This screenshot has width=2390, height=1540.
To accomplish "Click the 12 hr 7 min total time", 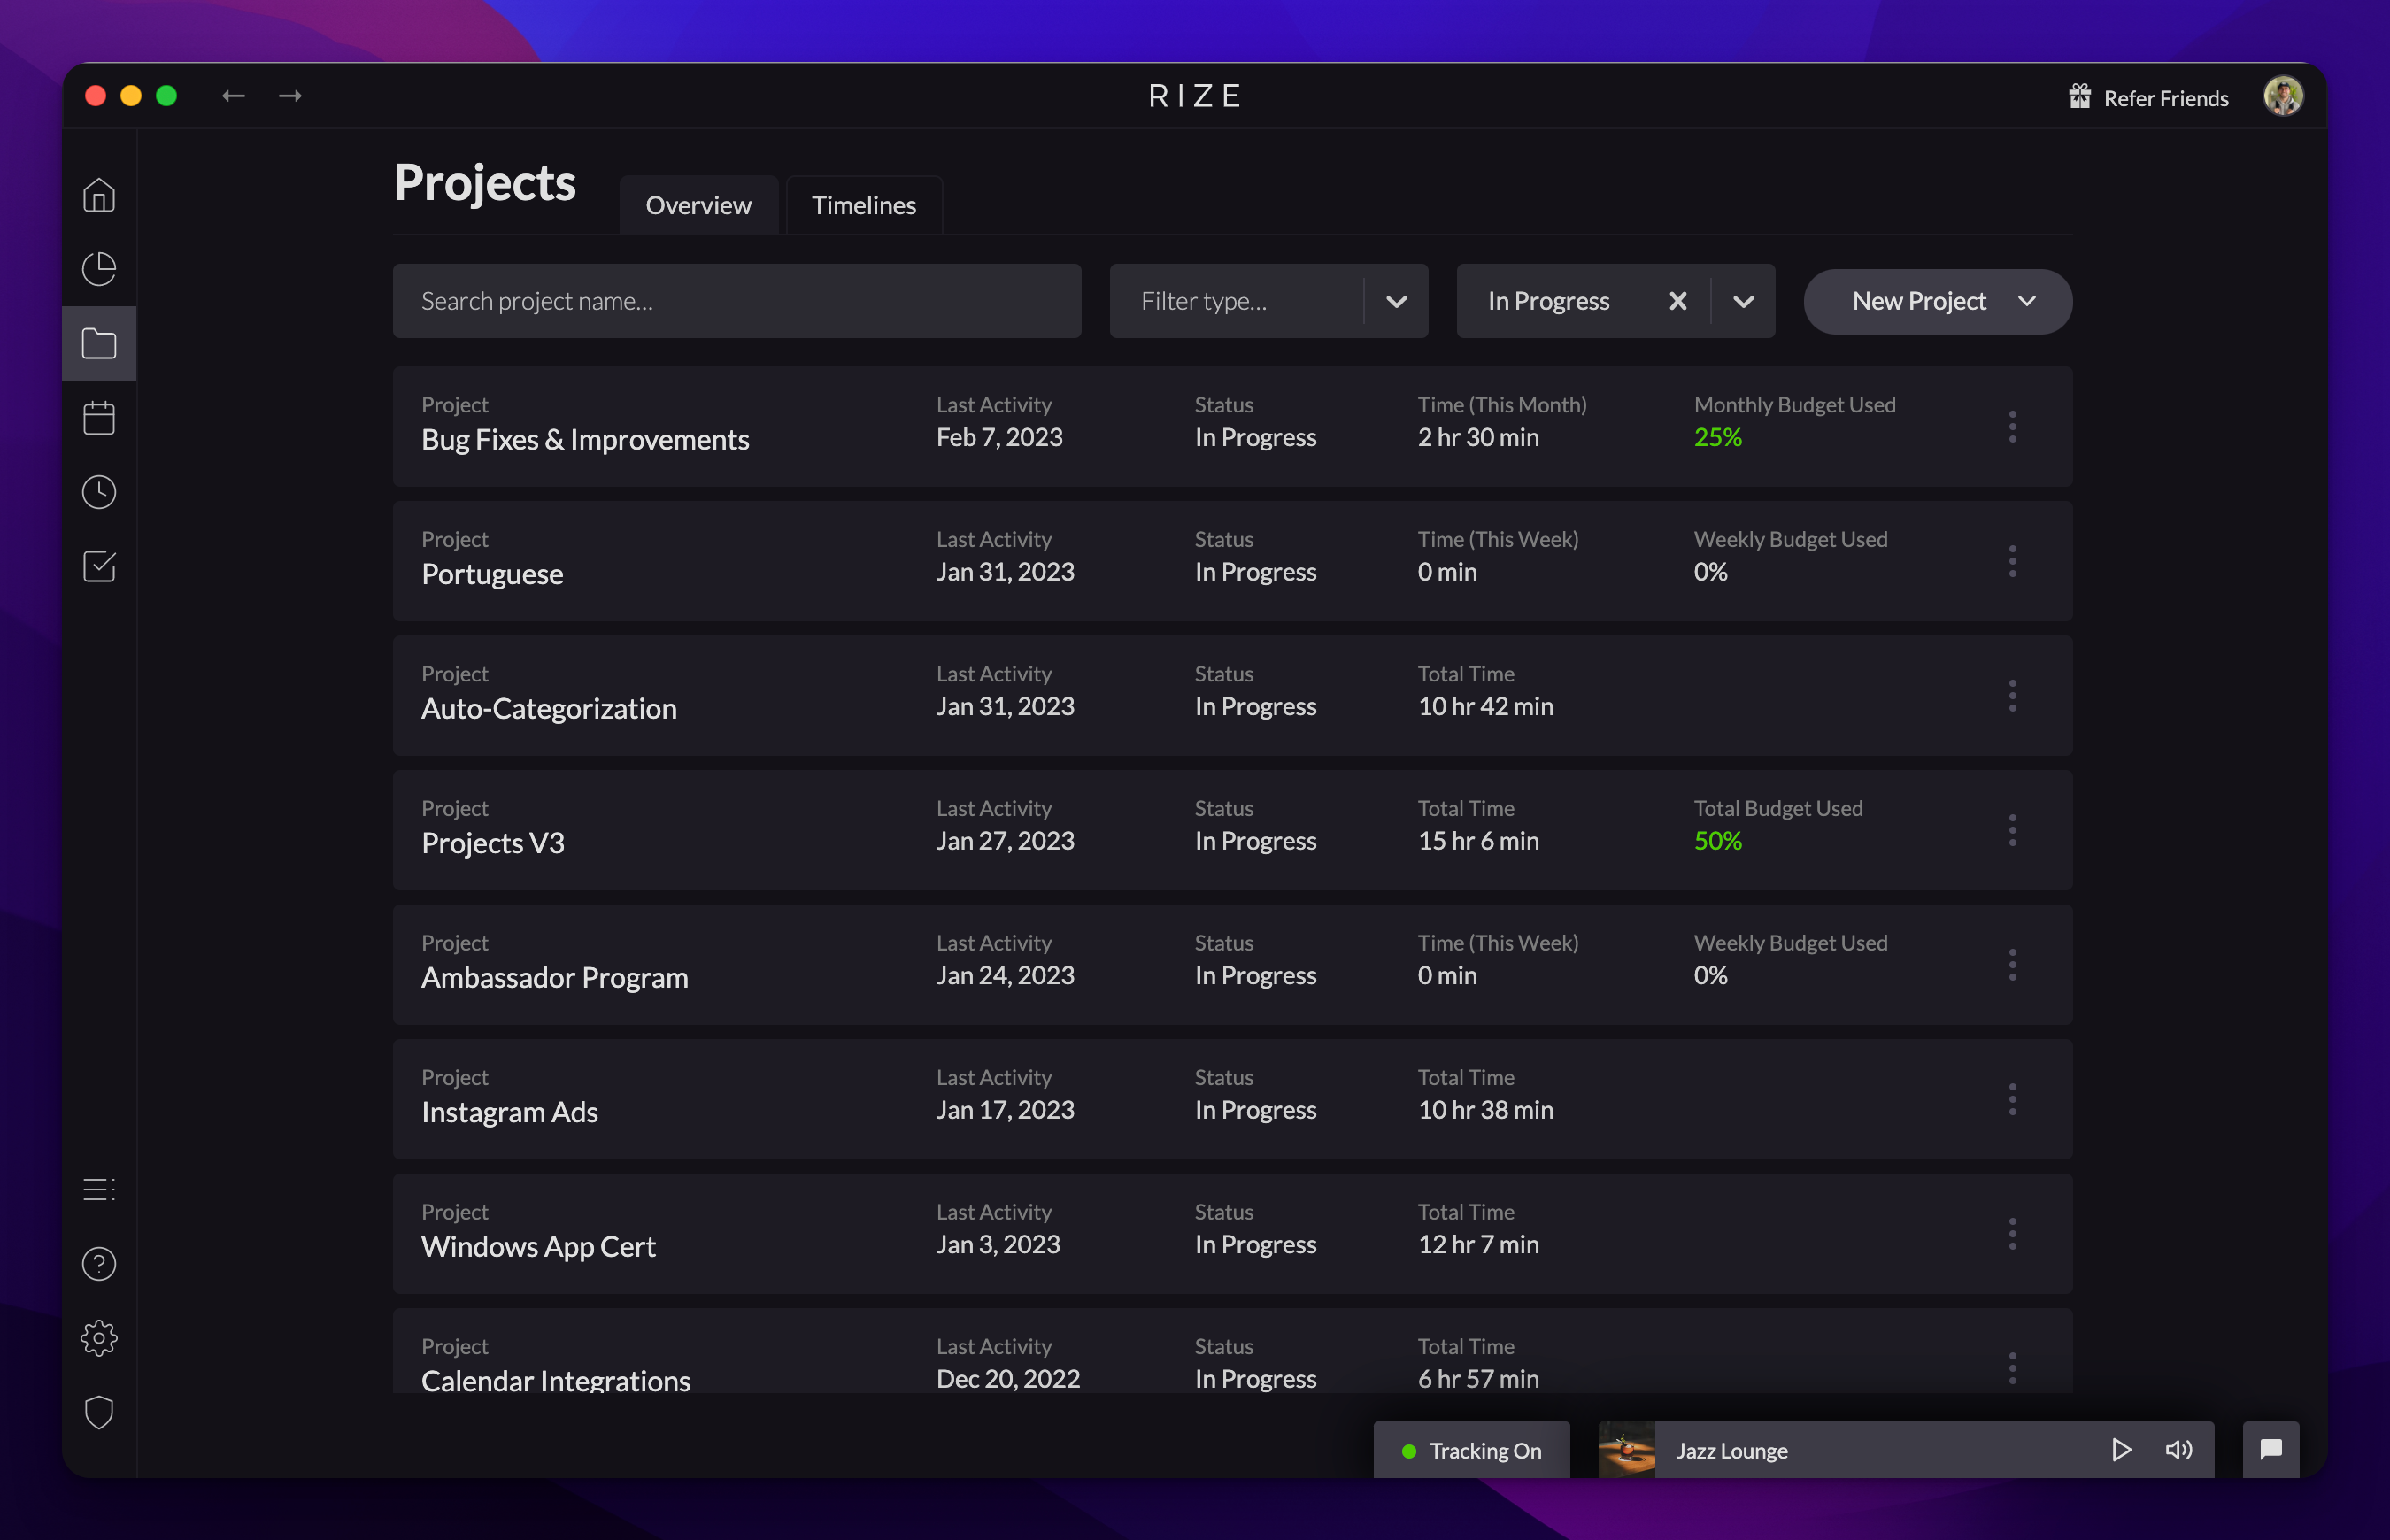I will (1478, 1244).
